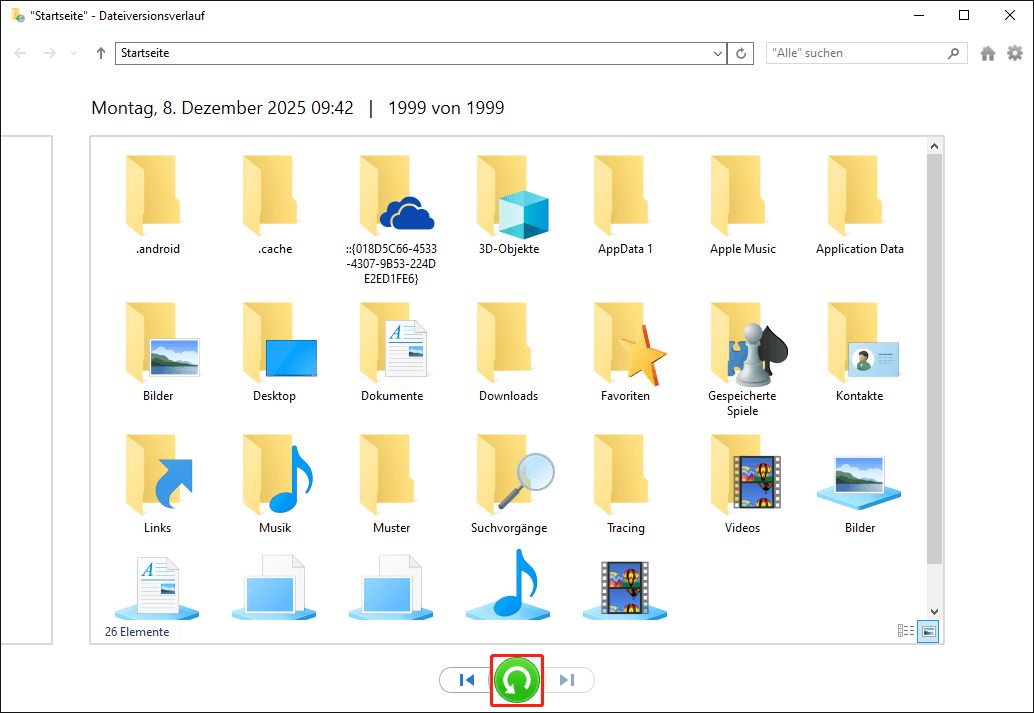1034x713 pixels.
Task: Open the settings gear menu
Action: point(1014,53)
